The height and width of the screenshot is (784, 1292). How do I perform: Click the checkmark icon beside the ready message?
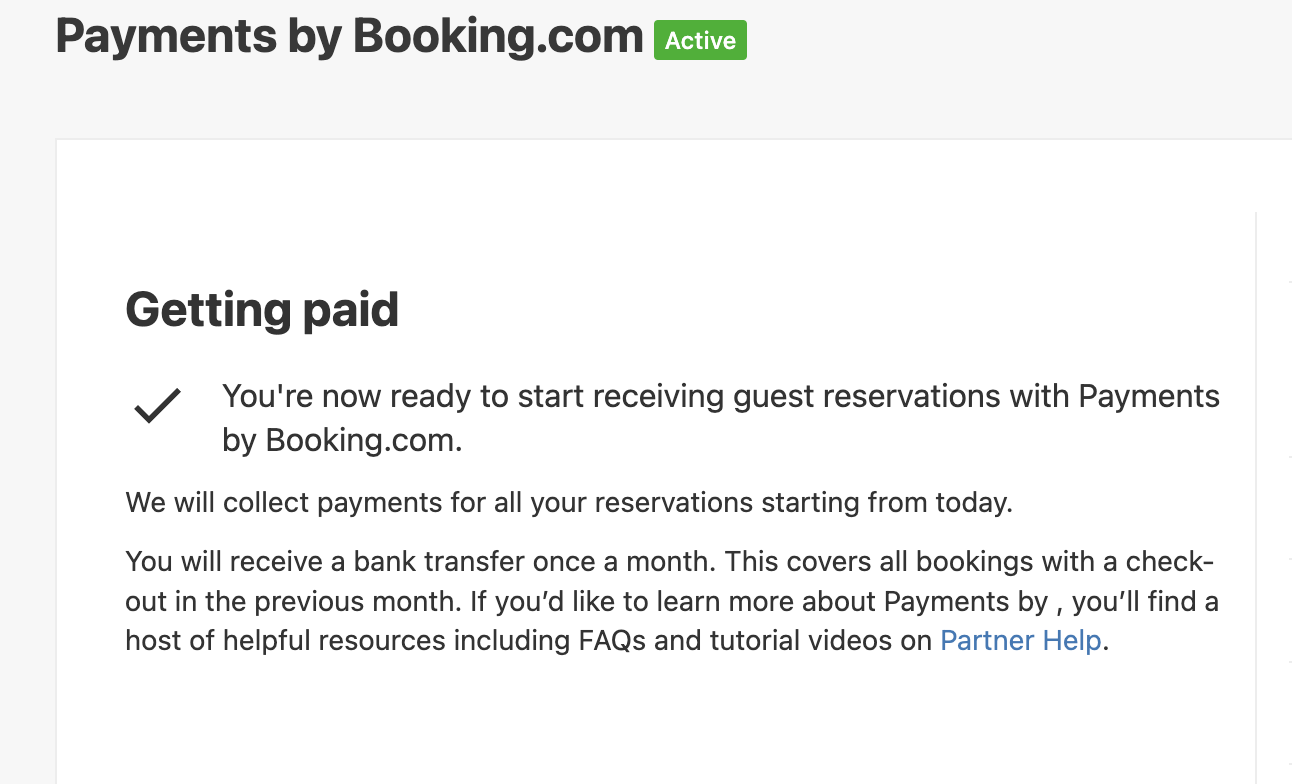click(x=157, y=405)
